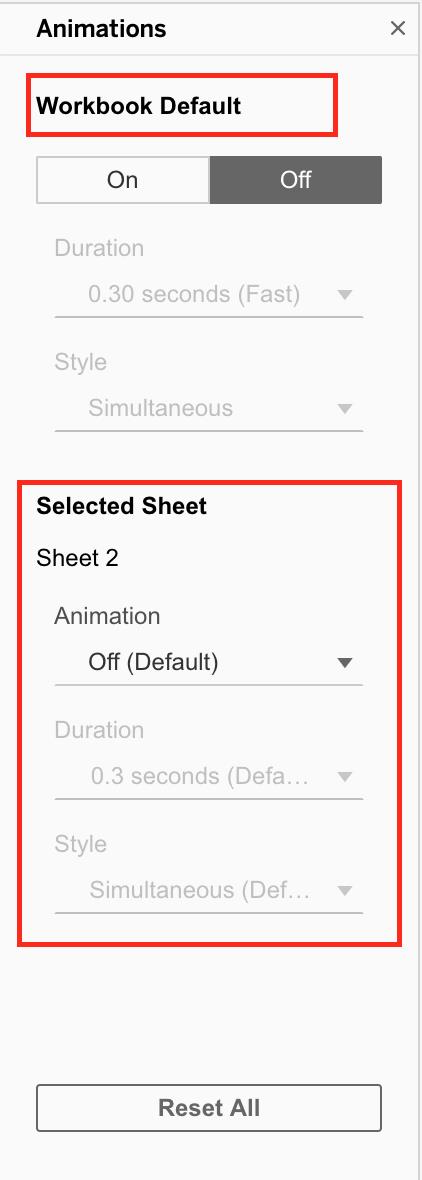Click the Style label under Selected Sheet
The image size is (422, 1180).
click(x=80, y=844)
